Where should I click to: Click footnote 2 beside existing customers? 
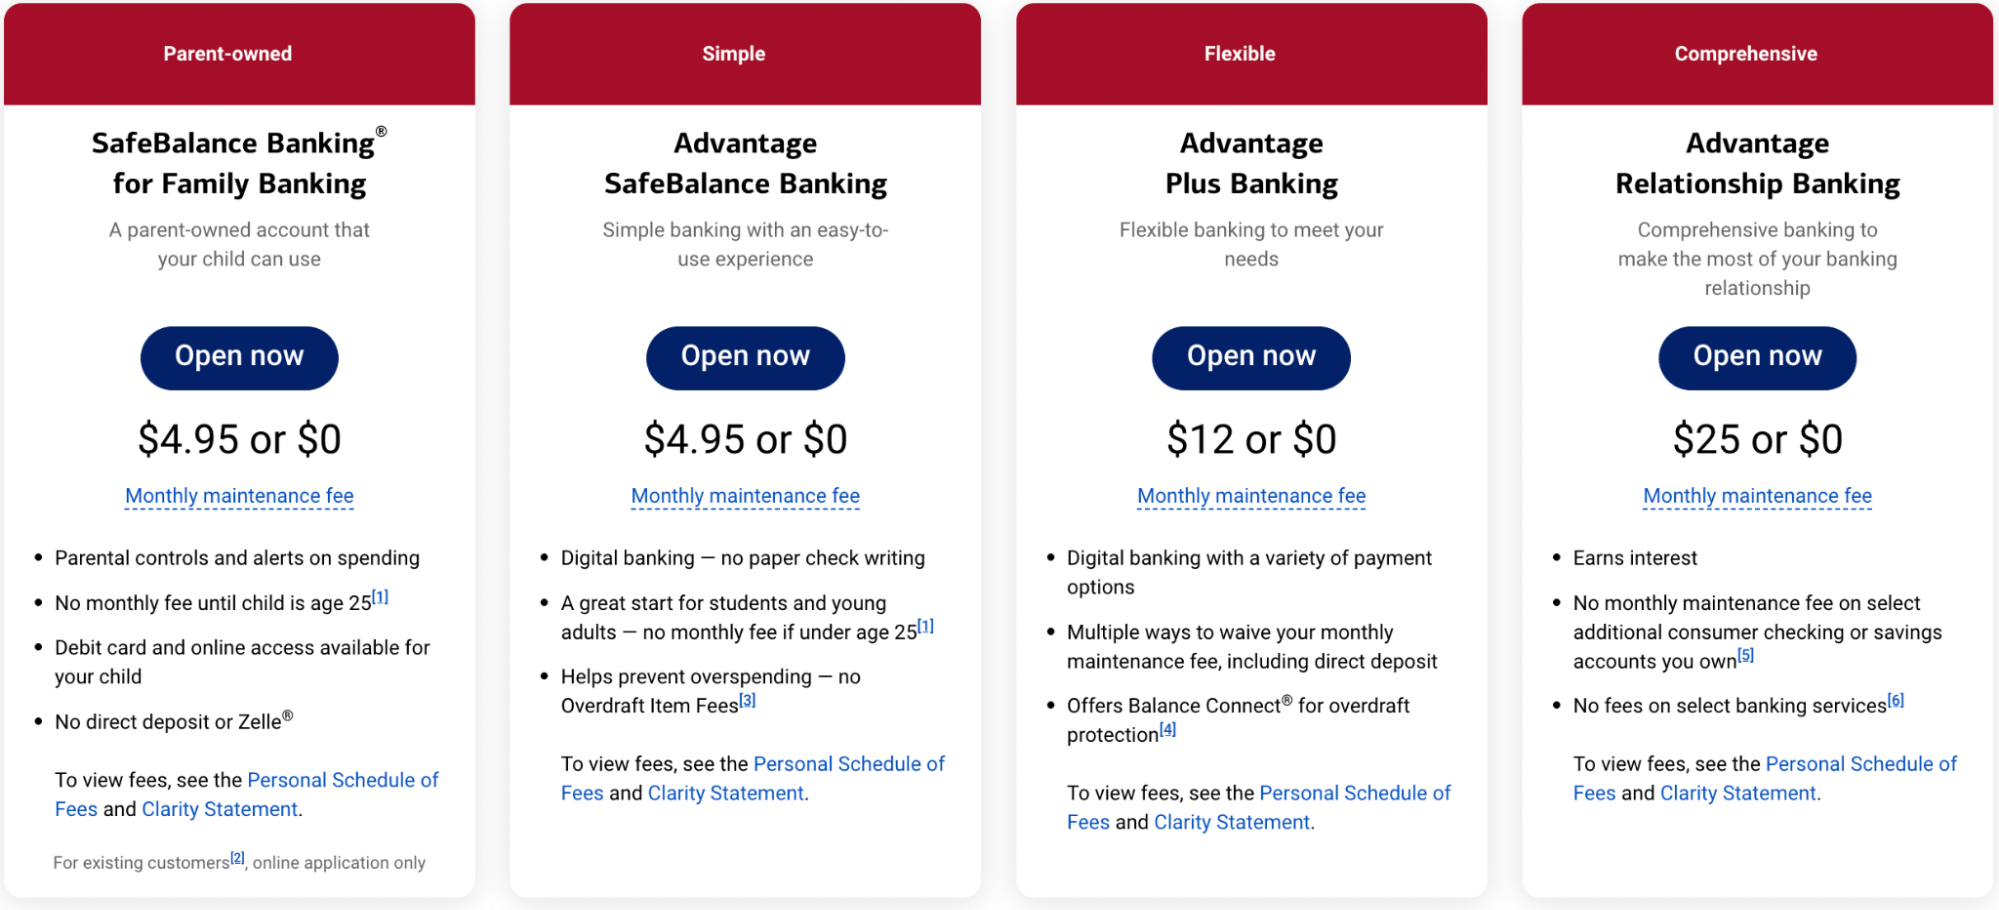(237, 857)
